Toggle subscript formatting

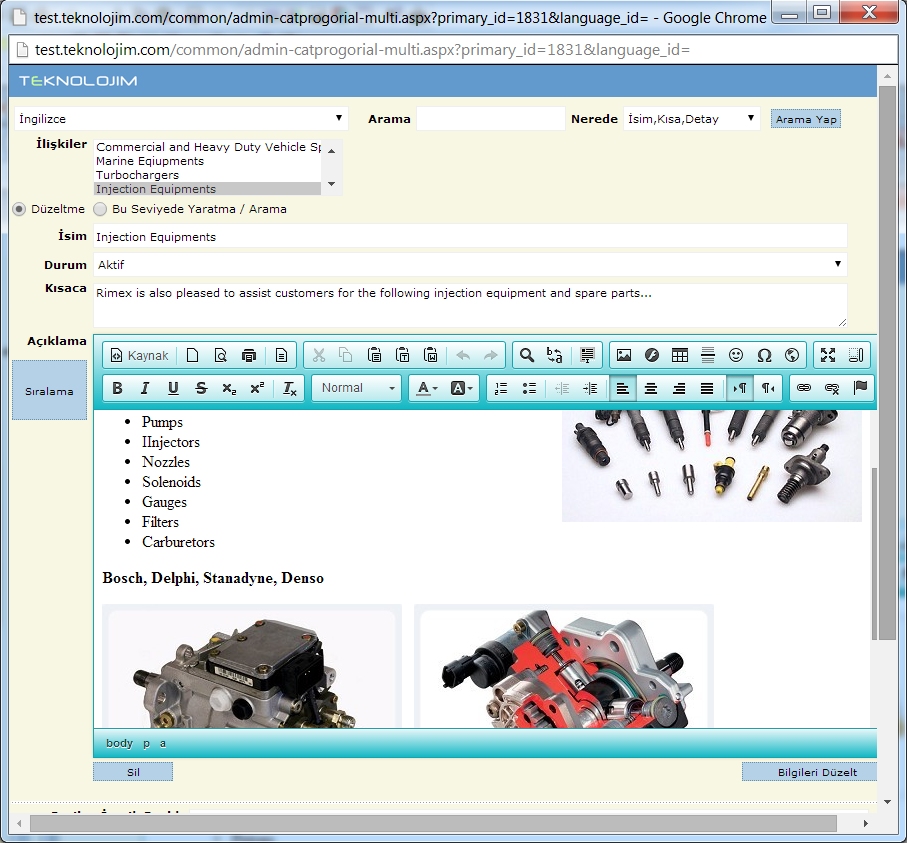coord(229,388)
